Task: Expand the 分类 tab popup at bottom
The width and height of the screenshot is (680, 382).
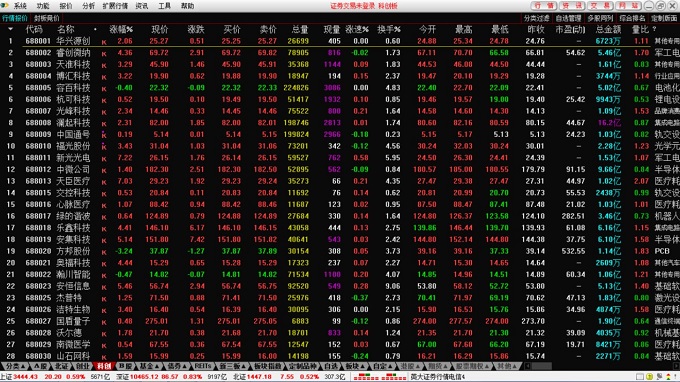Action: point(14,366)
